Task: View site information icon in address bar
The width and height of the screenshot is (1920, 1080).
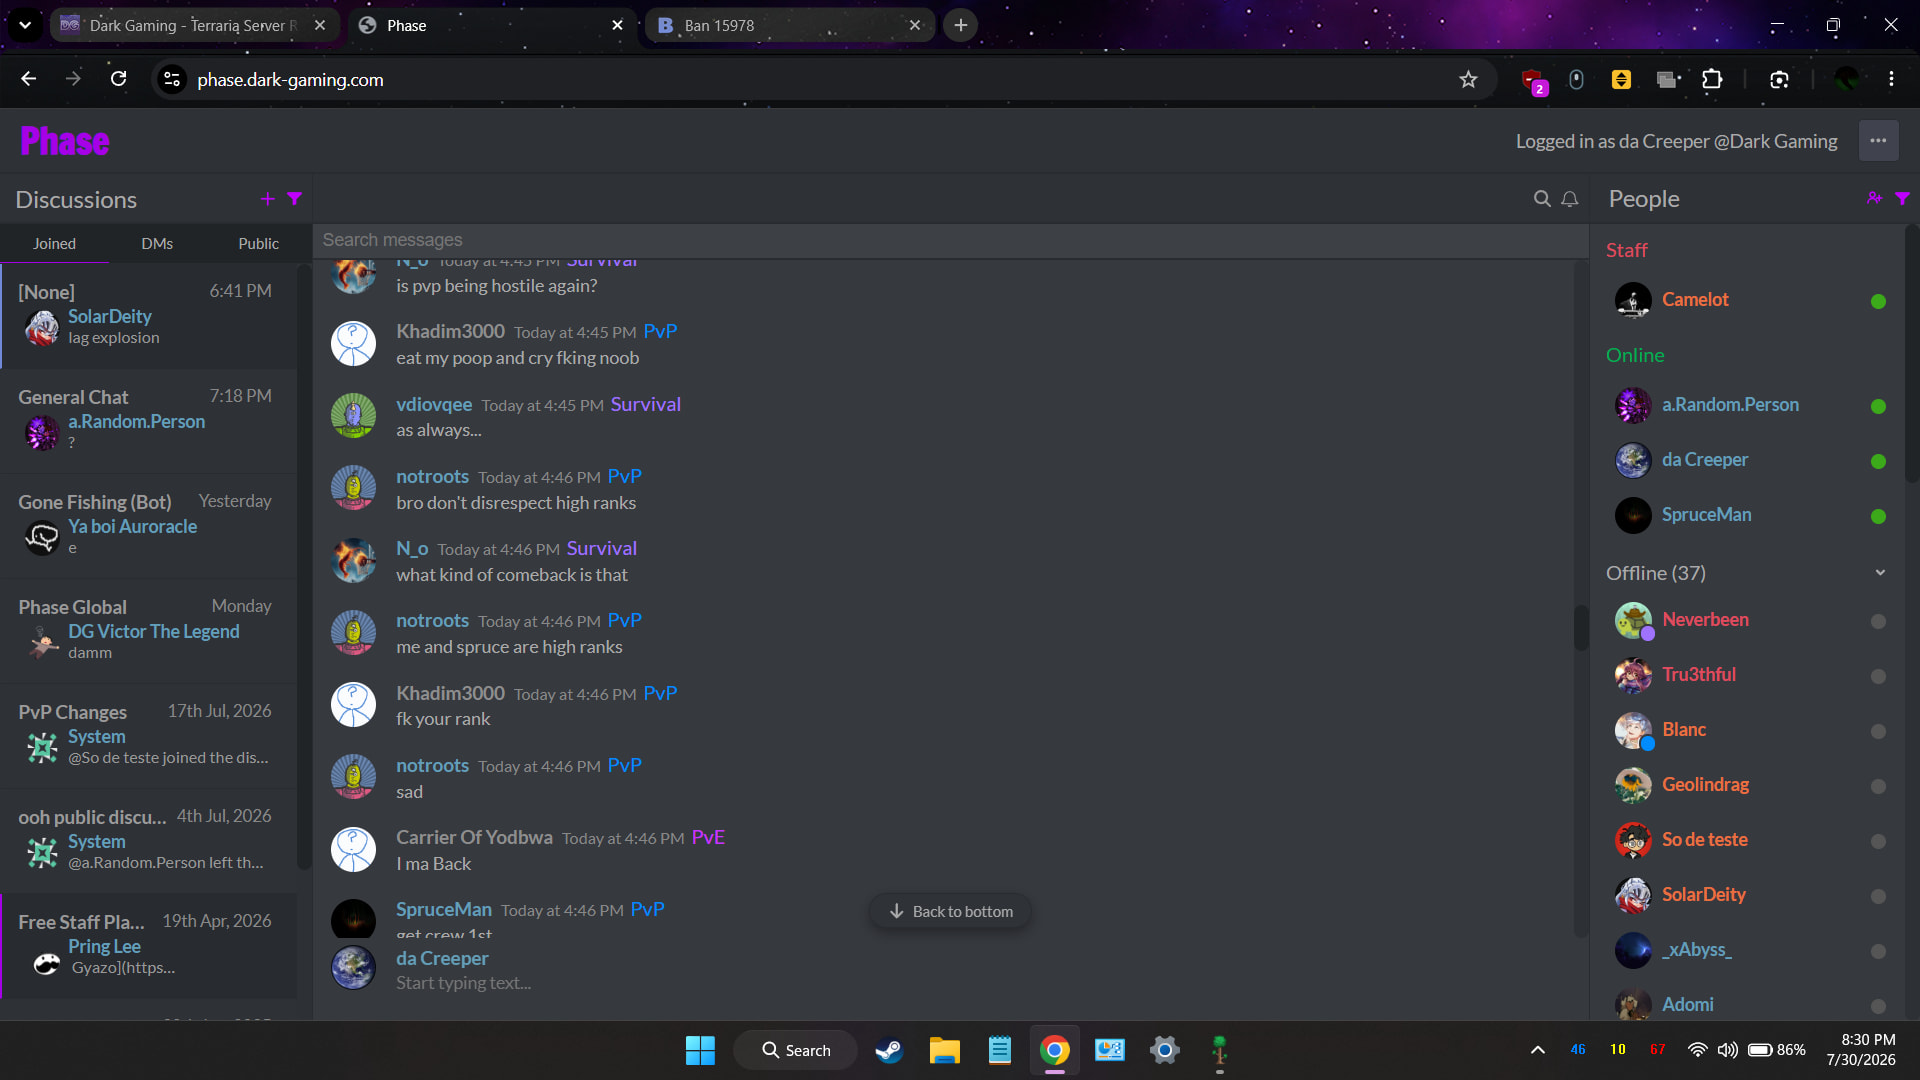Action: pos(172,79)
